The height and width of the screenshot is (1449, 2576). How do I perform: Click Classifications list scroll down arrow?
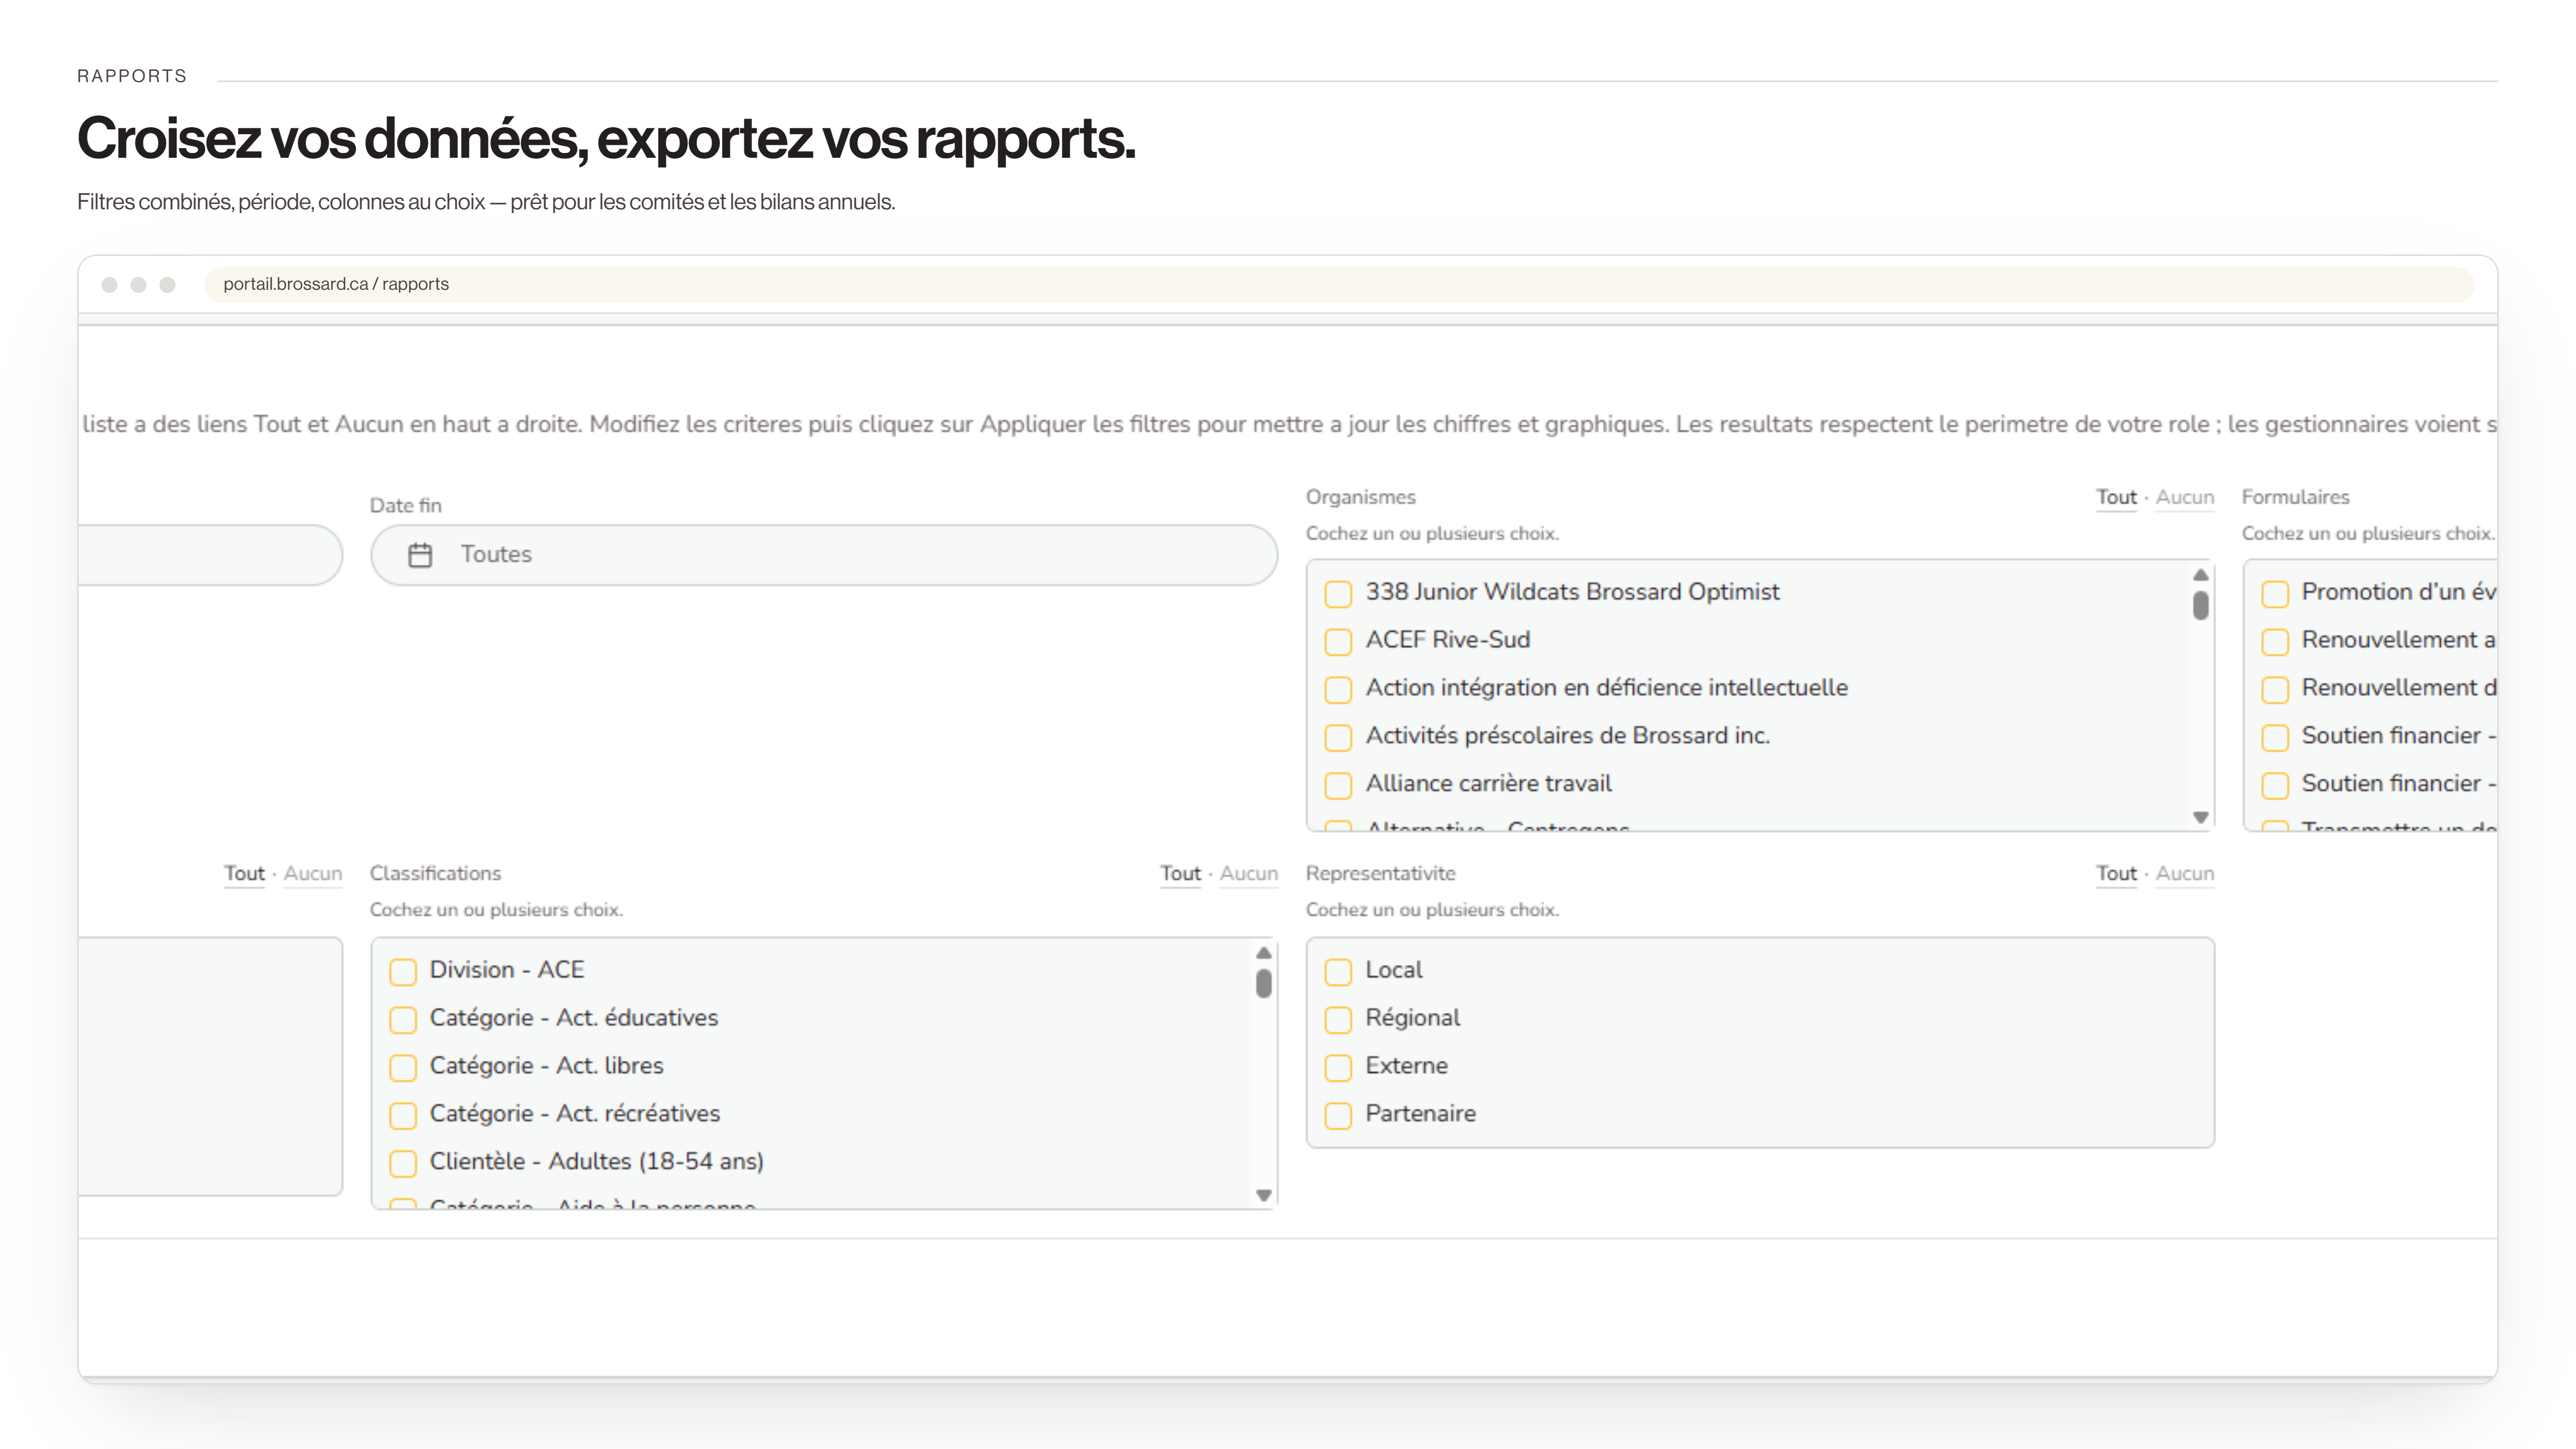[1264, 1195]
